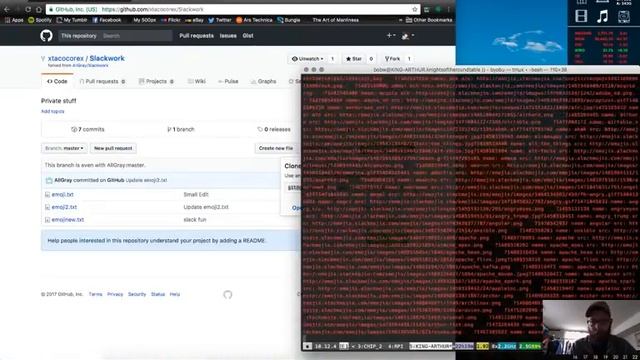The image size is (640, 360).
Task: Open the Pulse tab
Action: pos(228,82)
